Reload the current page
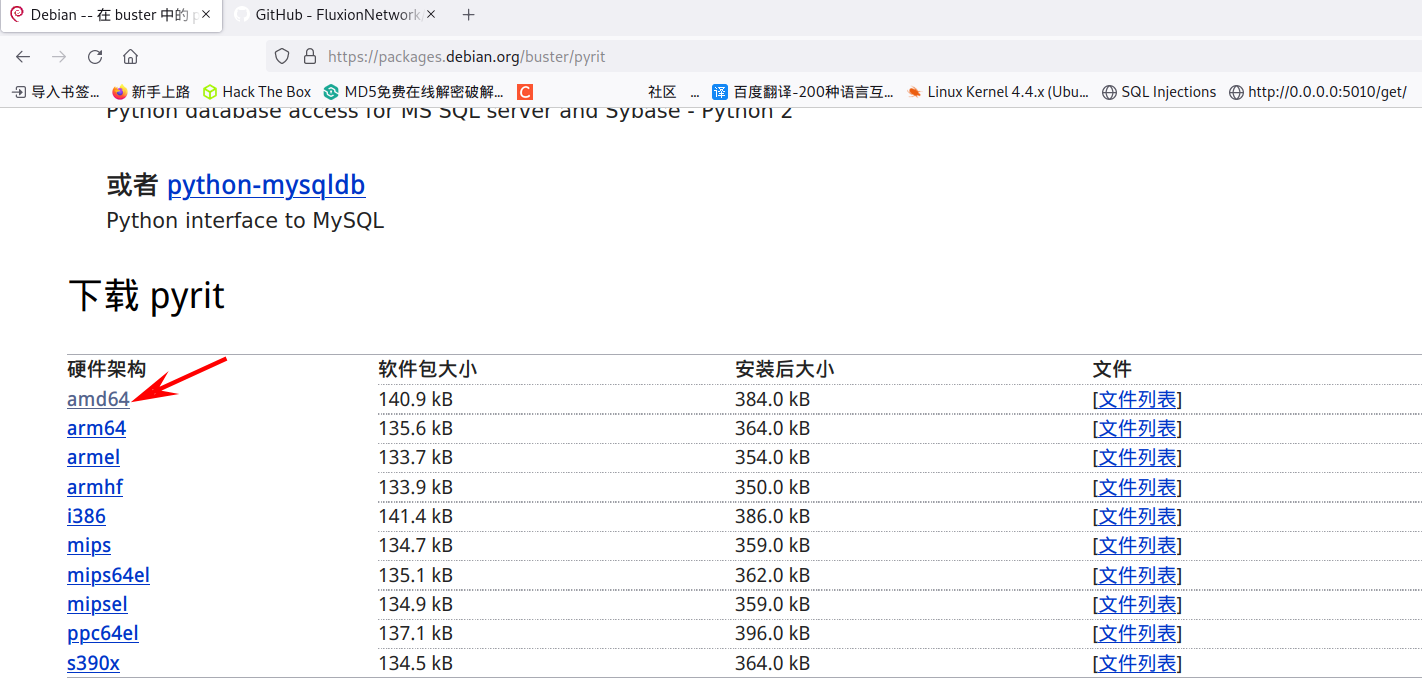This screenshot has width=1422, height=692. [x=96, y=57]
